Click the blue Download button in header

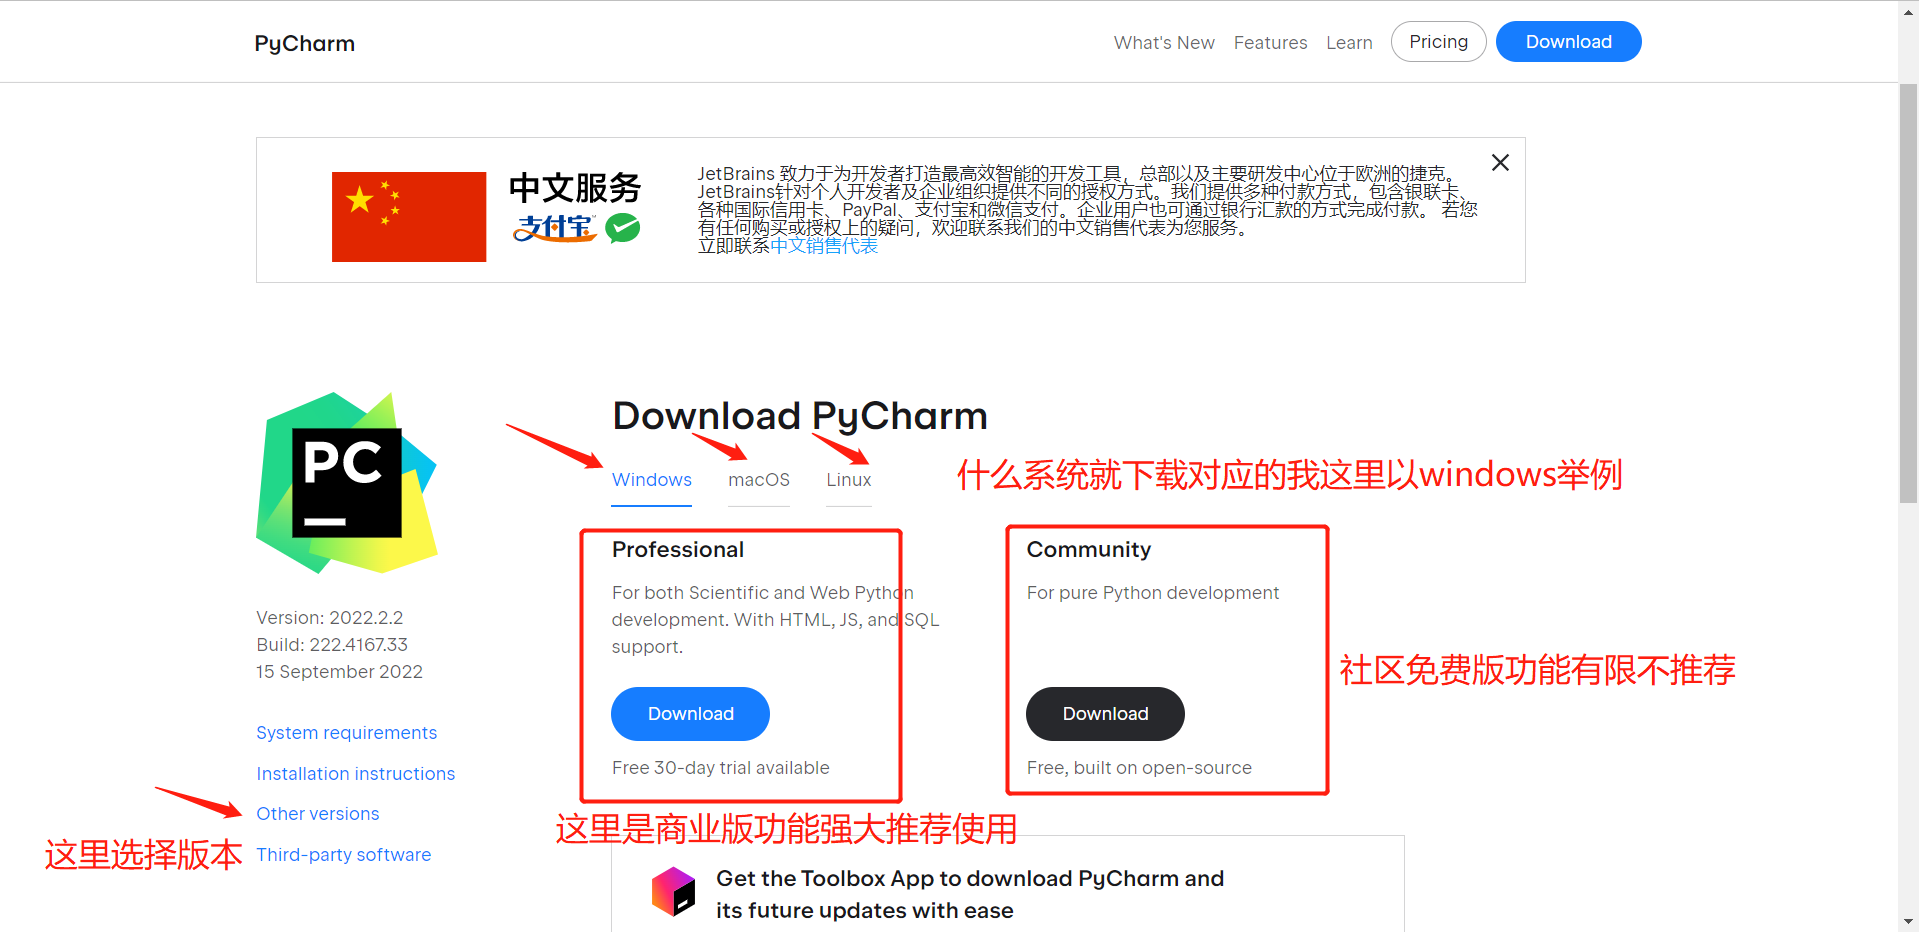(x=1568, y=42)
